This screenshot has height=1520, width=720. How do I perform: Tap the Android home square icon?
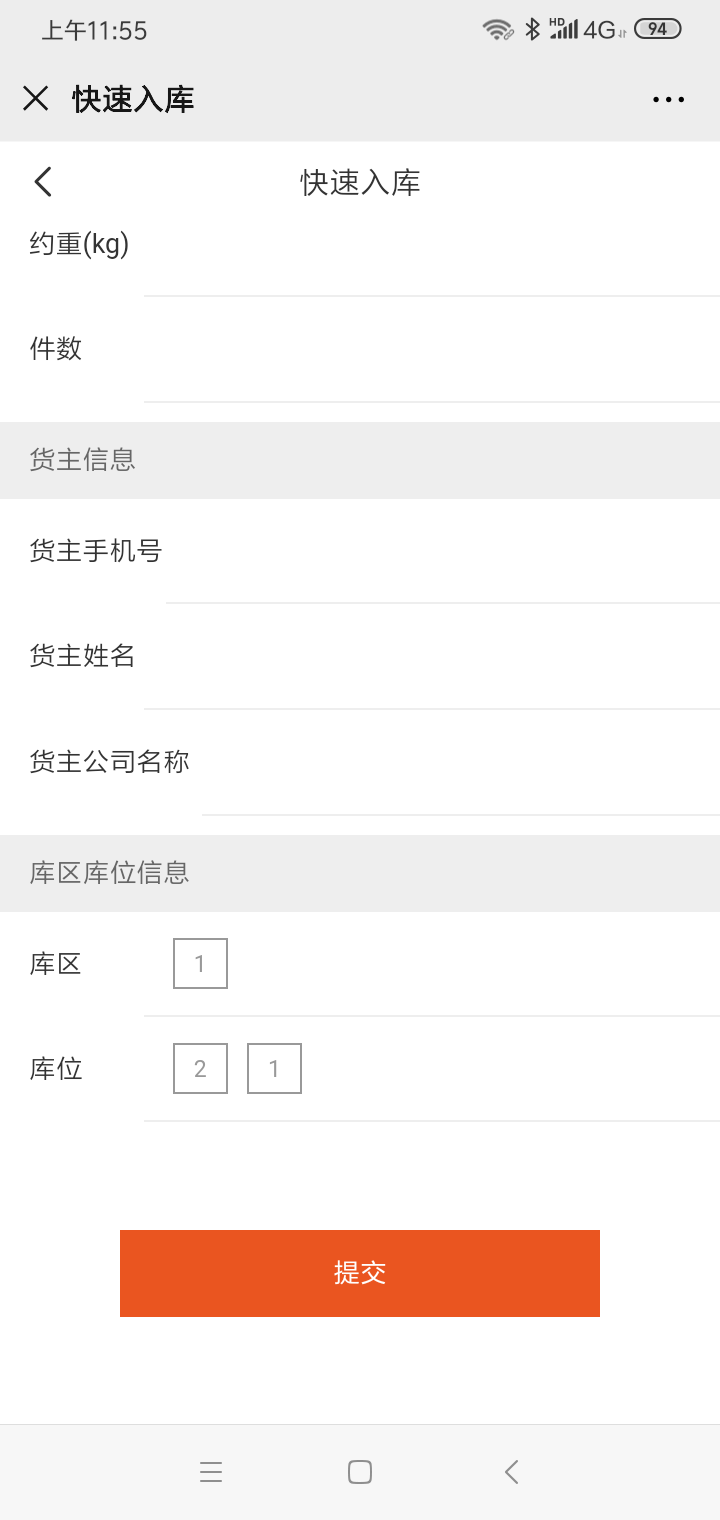click(360, 1472)
